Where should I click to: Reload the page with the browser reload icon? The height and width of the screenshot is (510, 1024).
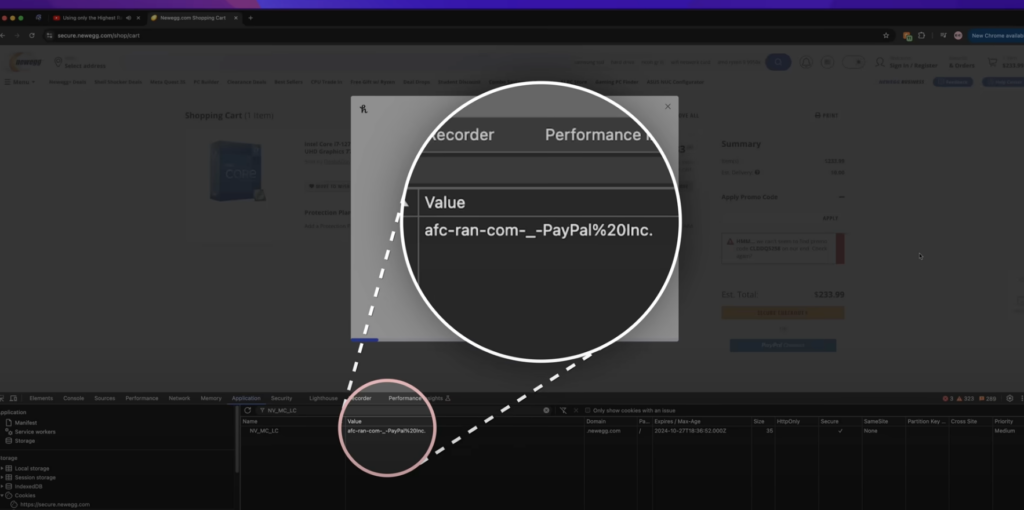[31, 35]
